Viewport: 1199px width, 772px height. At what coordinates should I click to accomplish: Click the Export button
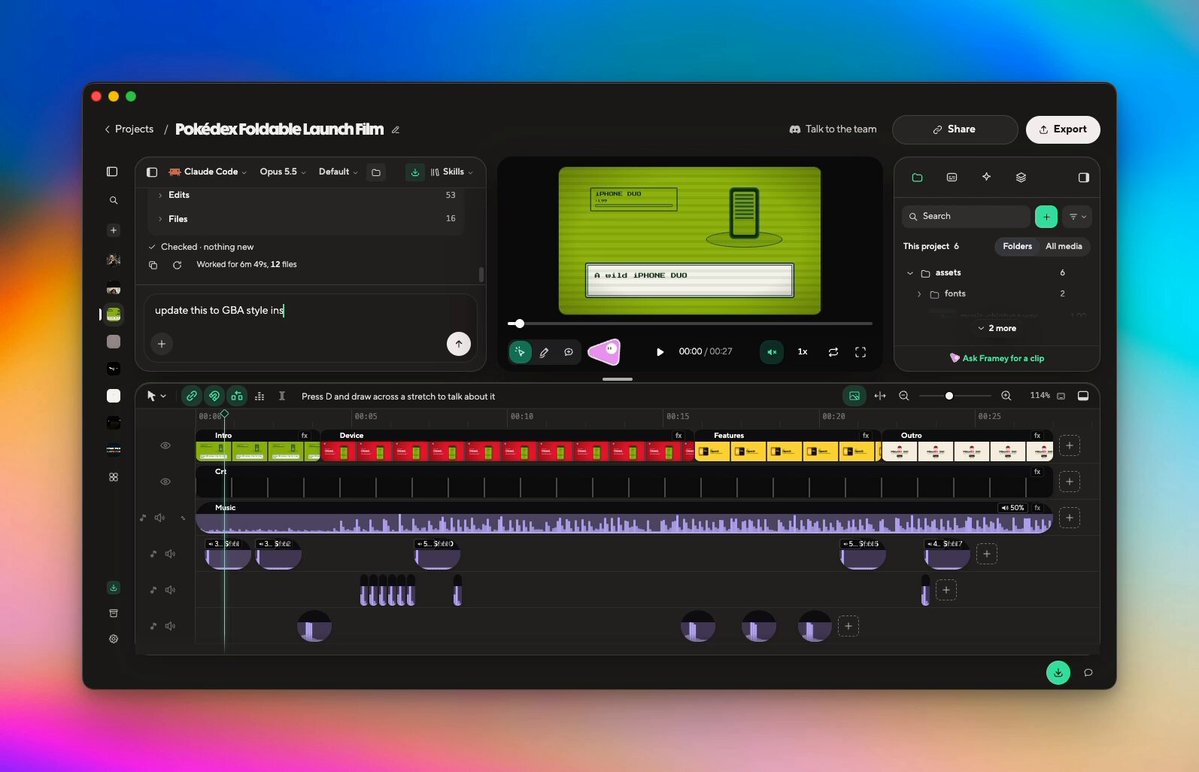pos(1063,129)
